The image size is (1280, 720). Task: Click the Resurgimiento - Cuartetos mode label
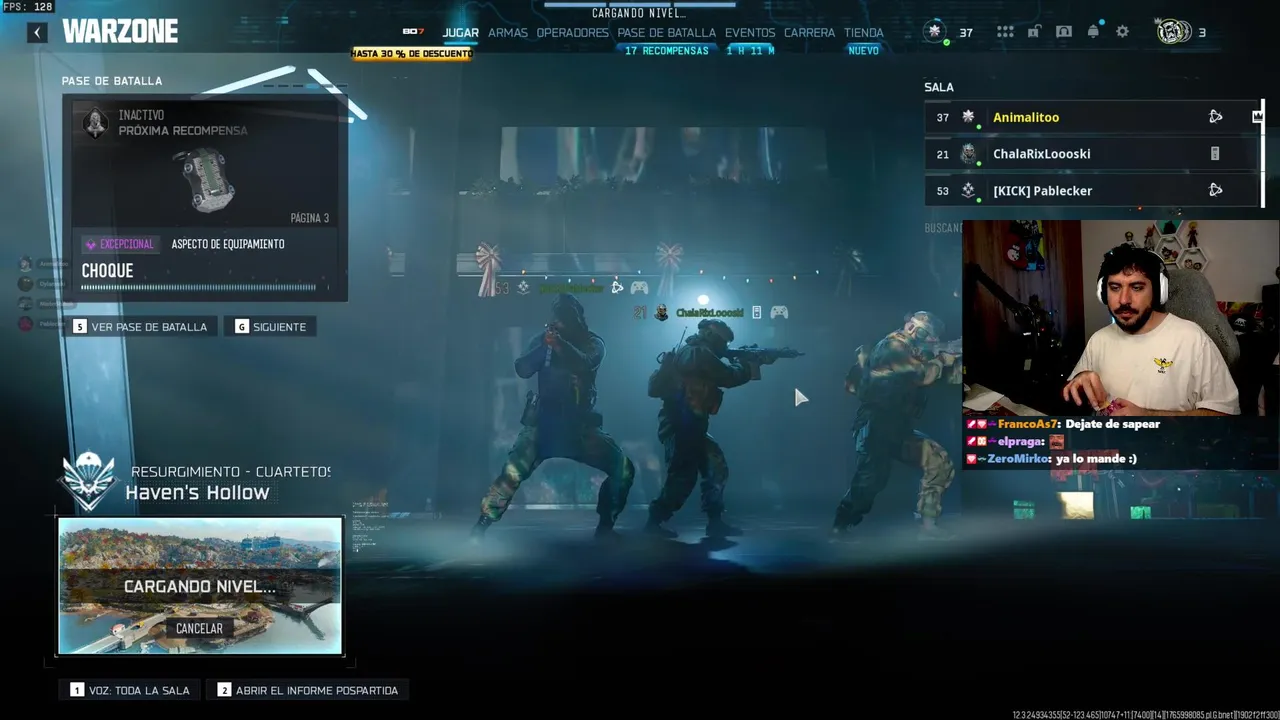pos(230,471)
